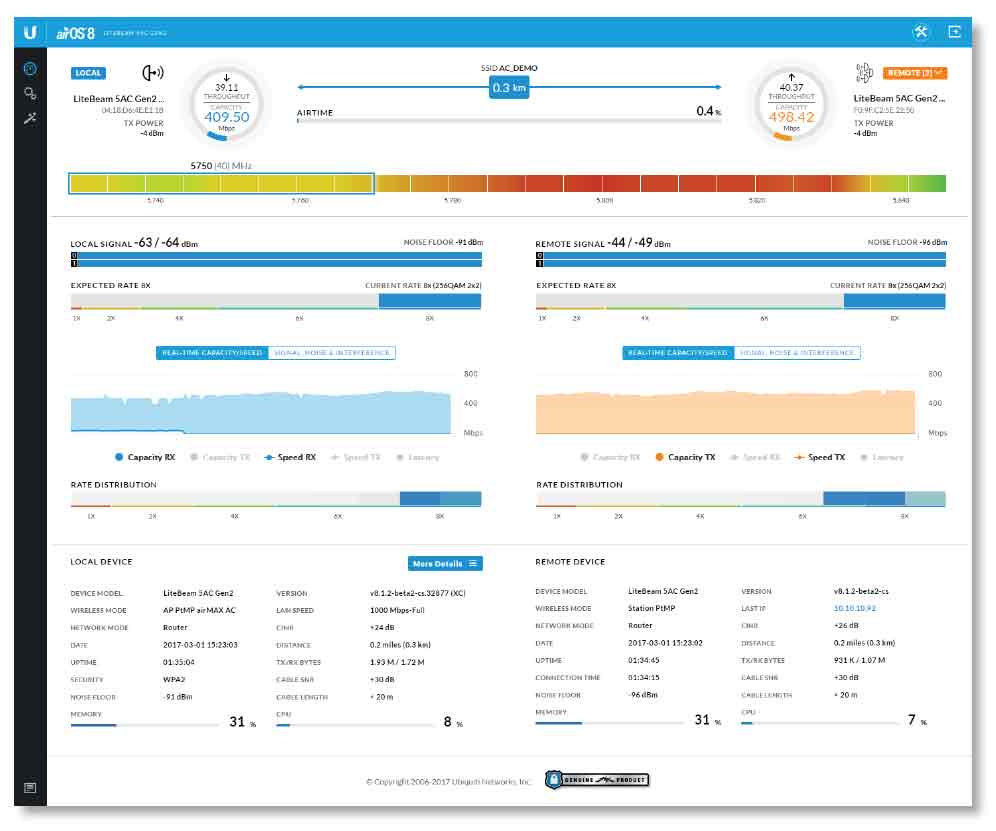Open the Last IP link 10.10.10.92
Screen dimensions: 996x831
(x=854, y=608)
